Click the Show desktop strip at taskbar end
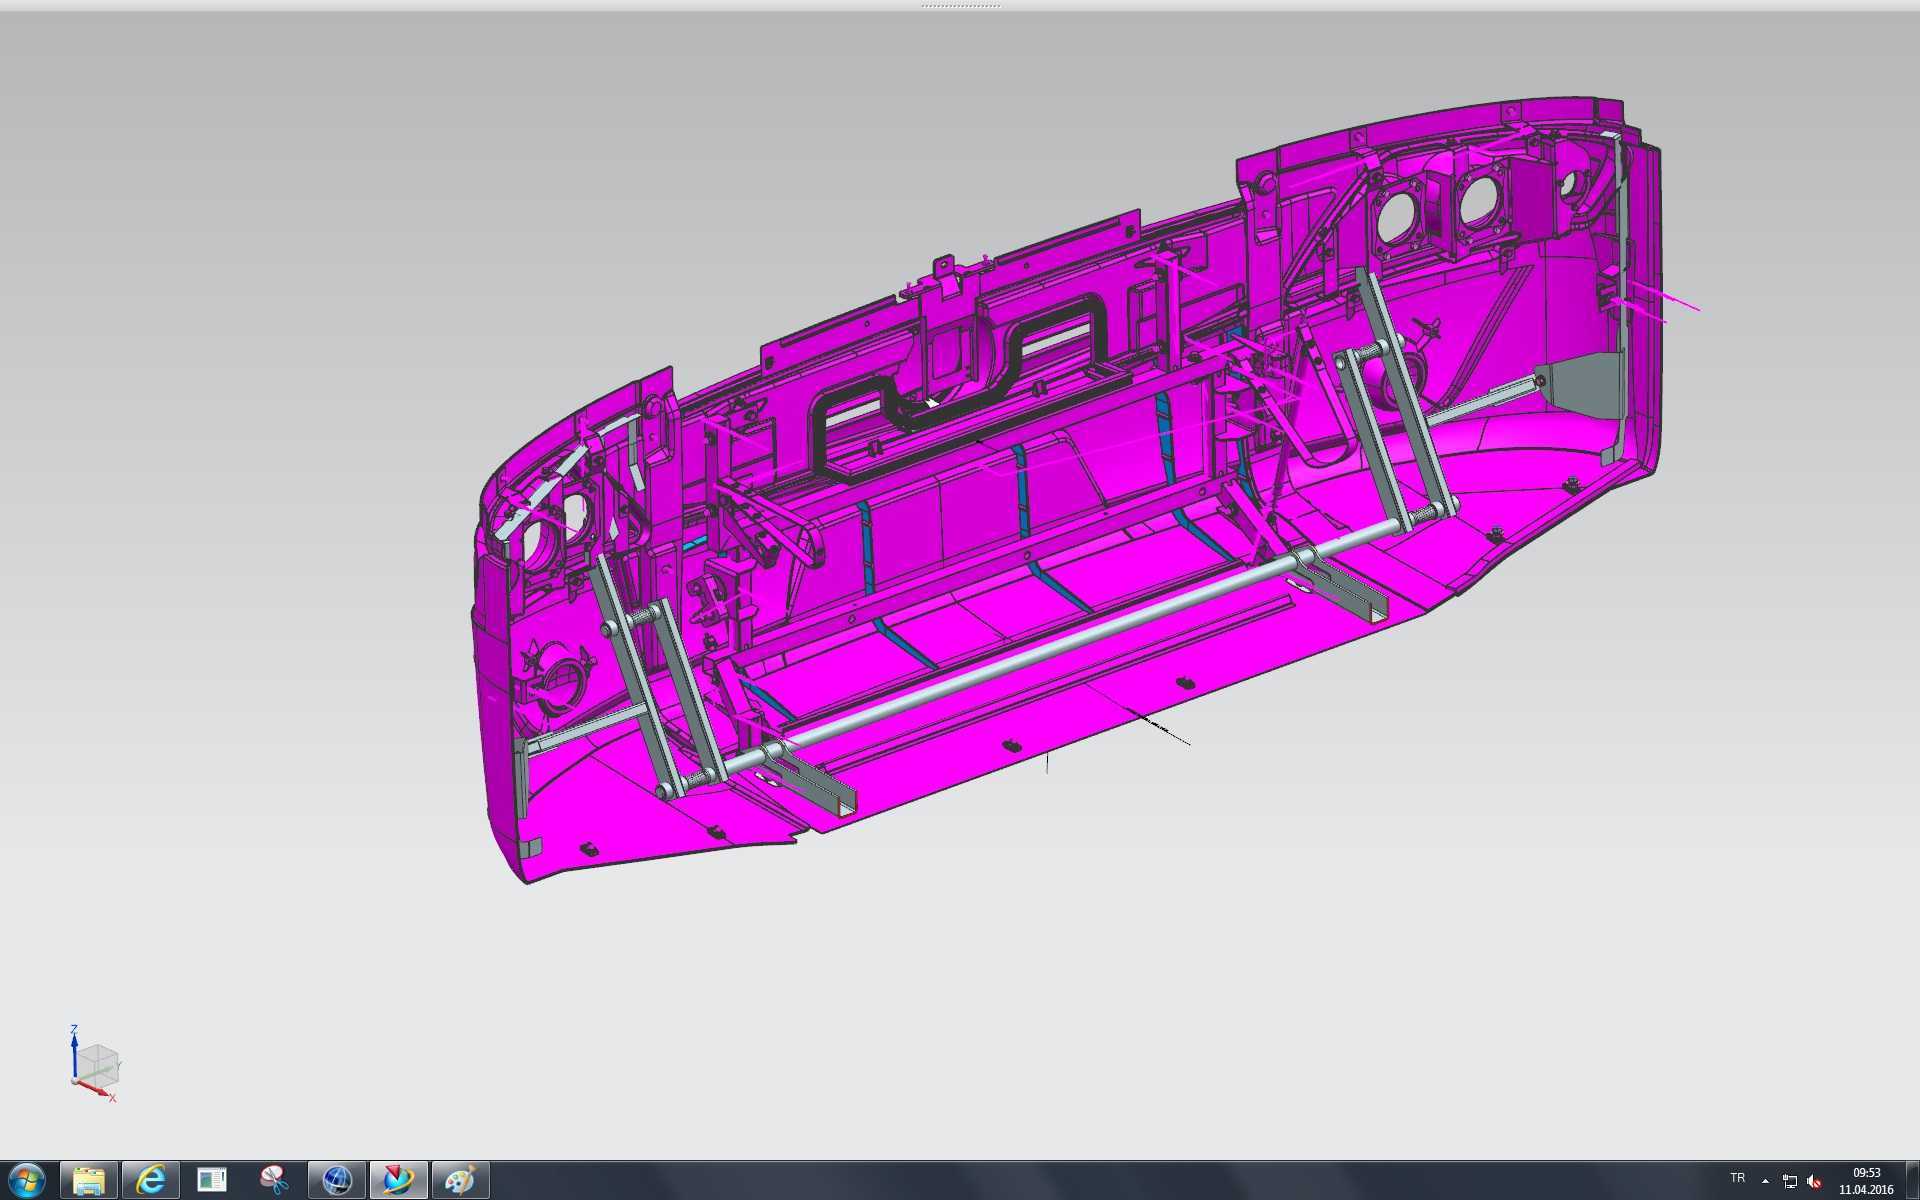The height and width of the screenshot is (1200, 1920). coord(1913,1181)
